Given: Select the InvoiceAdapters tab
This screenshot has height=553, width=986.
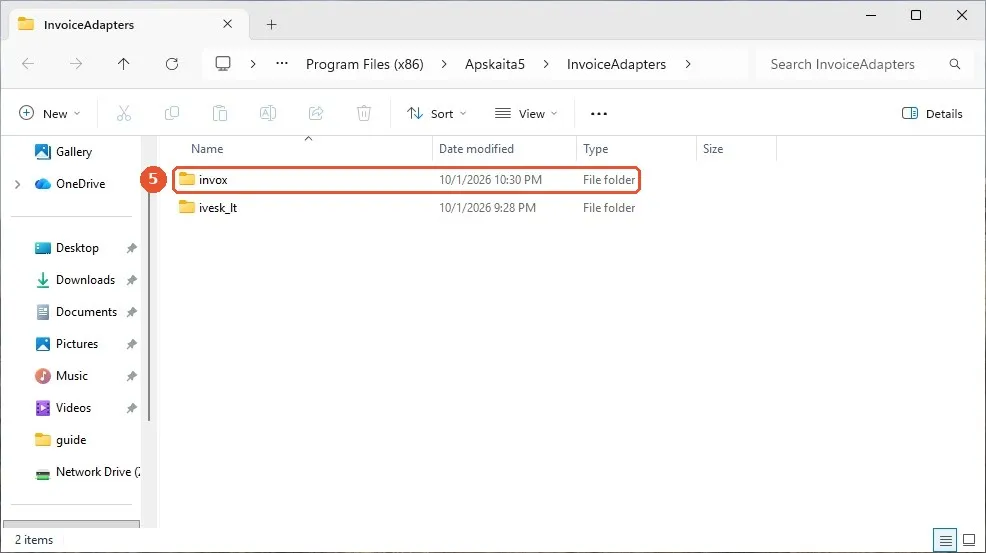Looking at the screenshot, I should click(117, 25).
